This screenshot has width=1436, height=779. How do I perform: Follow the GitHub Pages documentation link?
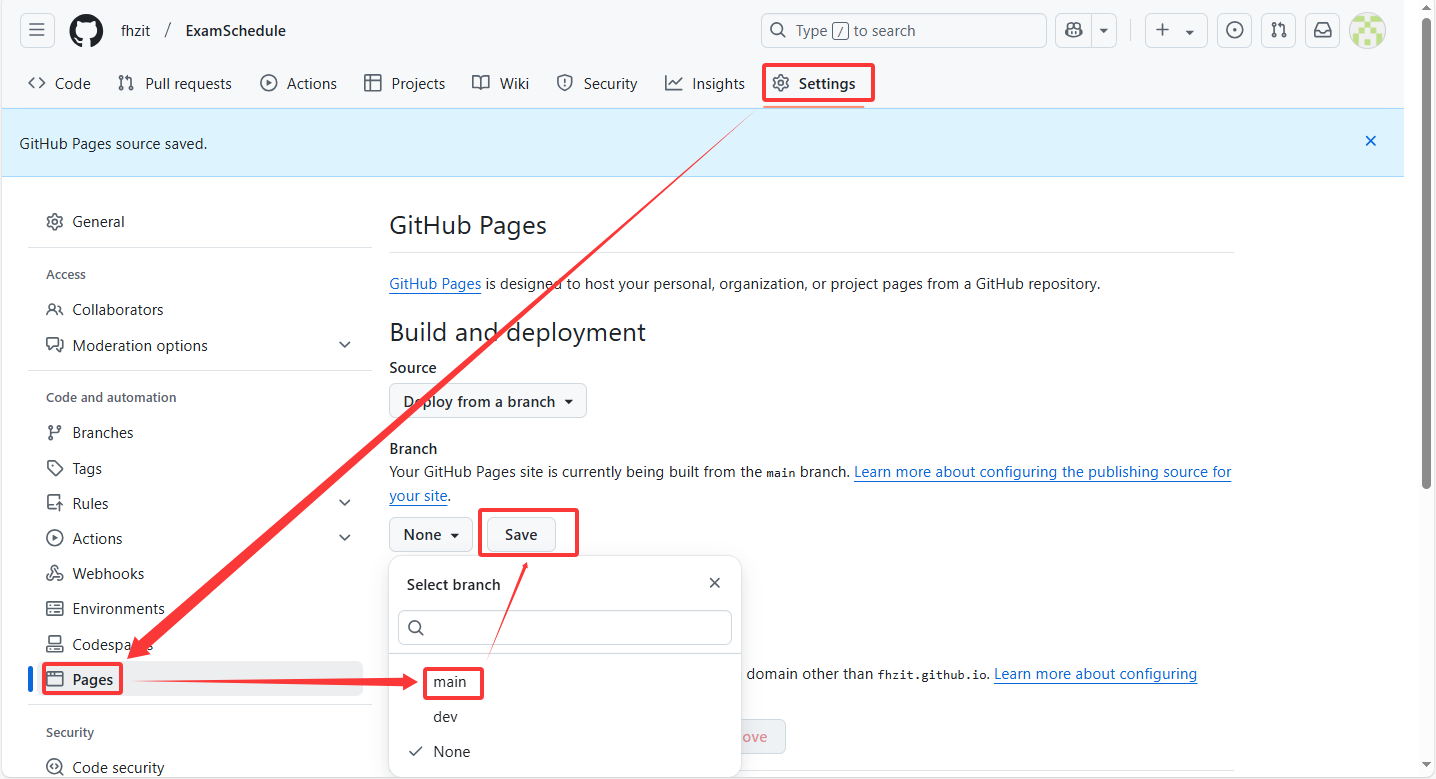coord(435,284)
